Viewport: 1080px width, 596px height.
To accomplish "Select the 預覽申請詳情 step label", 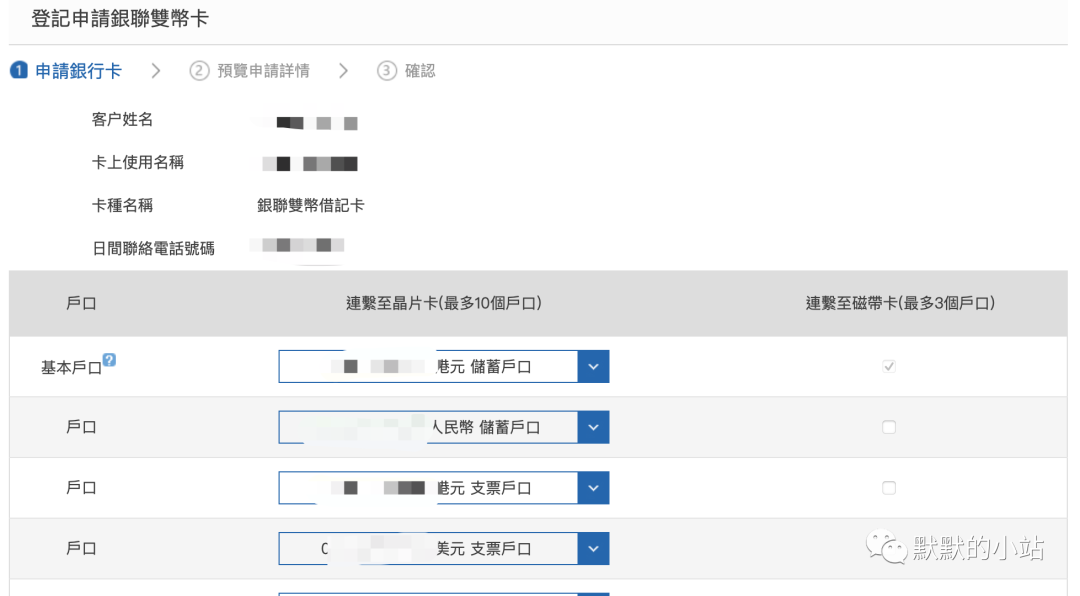I will click(x=263, y=71).
